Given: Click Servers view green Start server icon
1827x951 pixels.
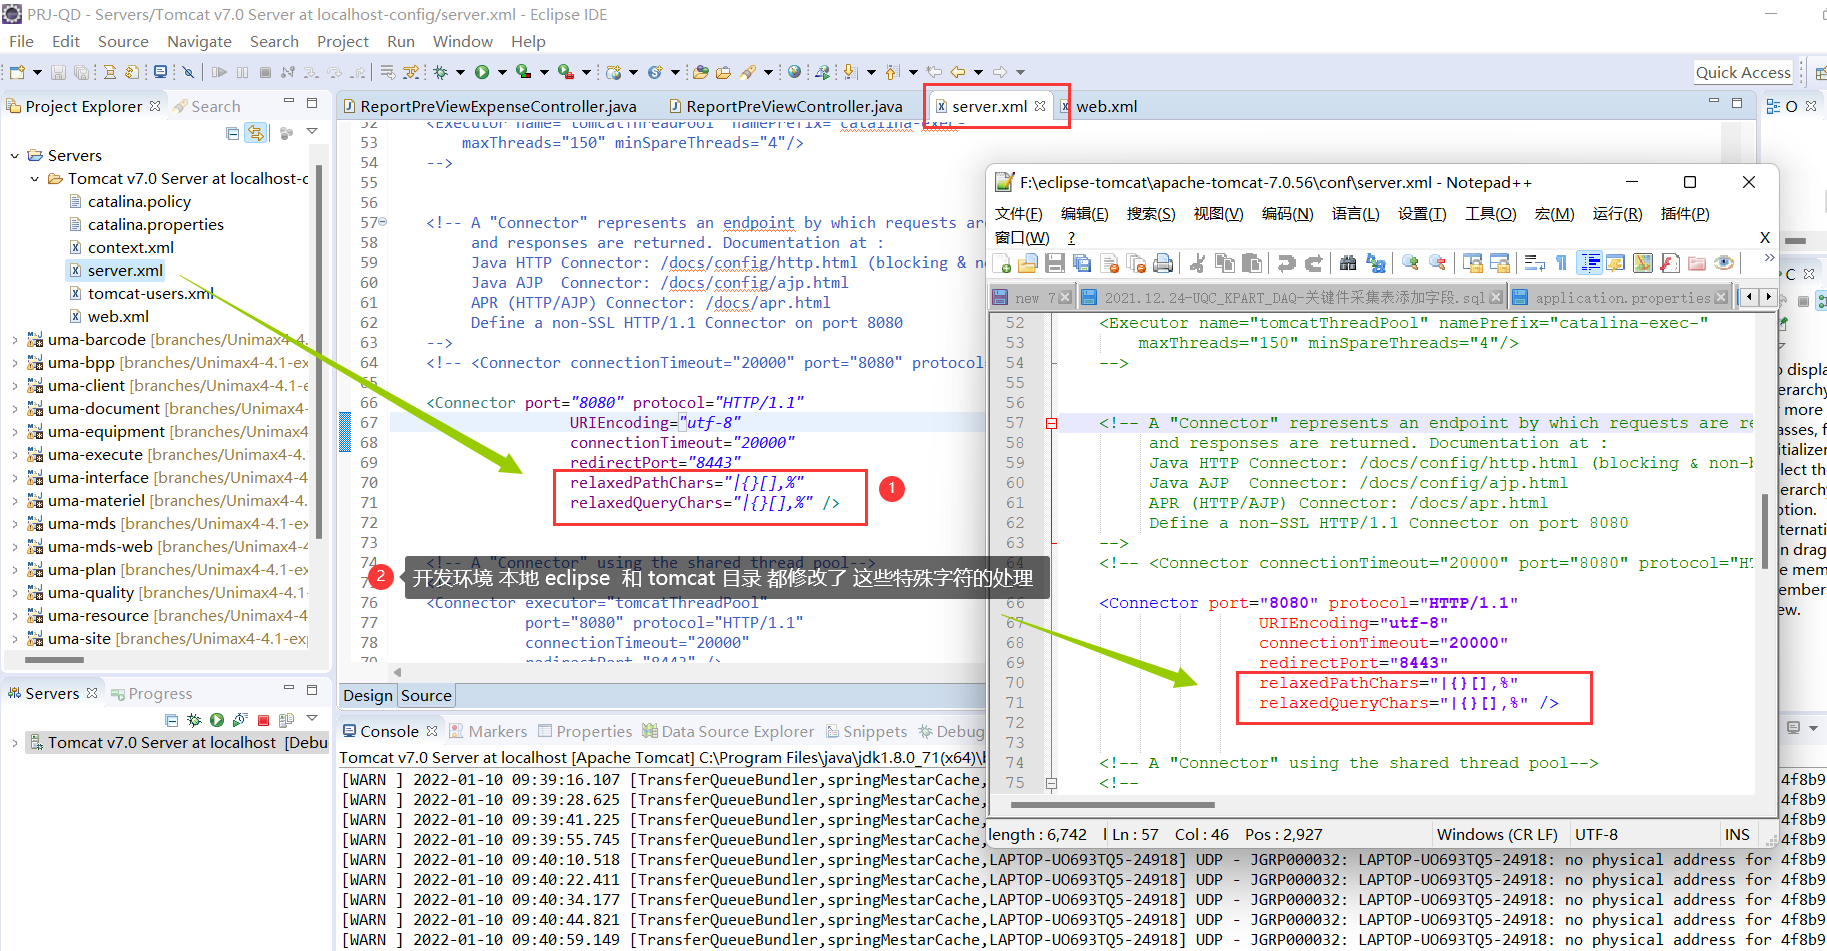Looking at the screenshot, I should 217,719.
